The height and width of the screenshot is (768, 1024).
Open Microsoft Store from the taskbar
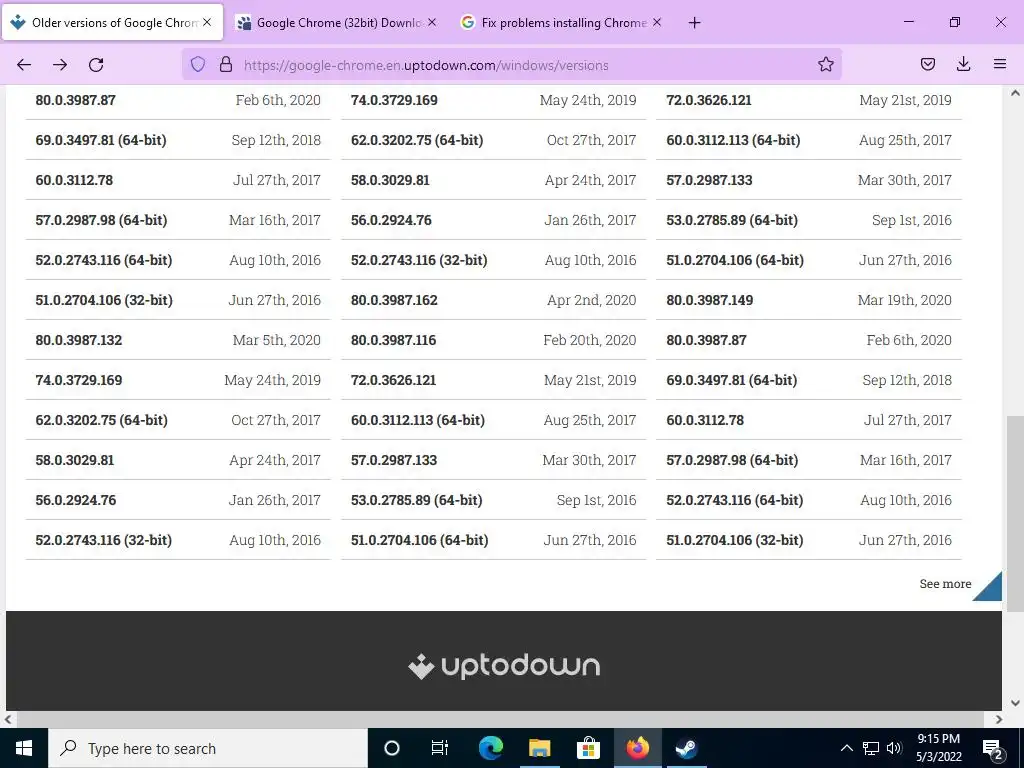(x=588, y=748)
